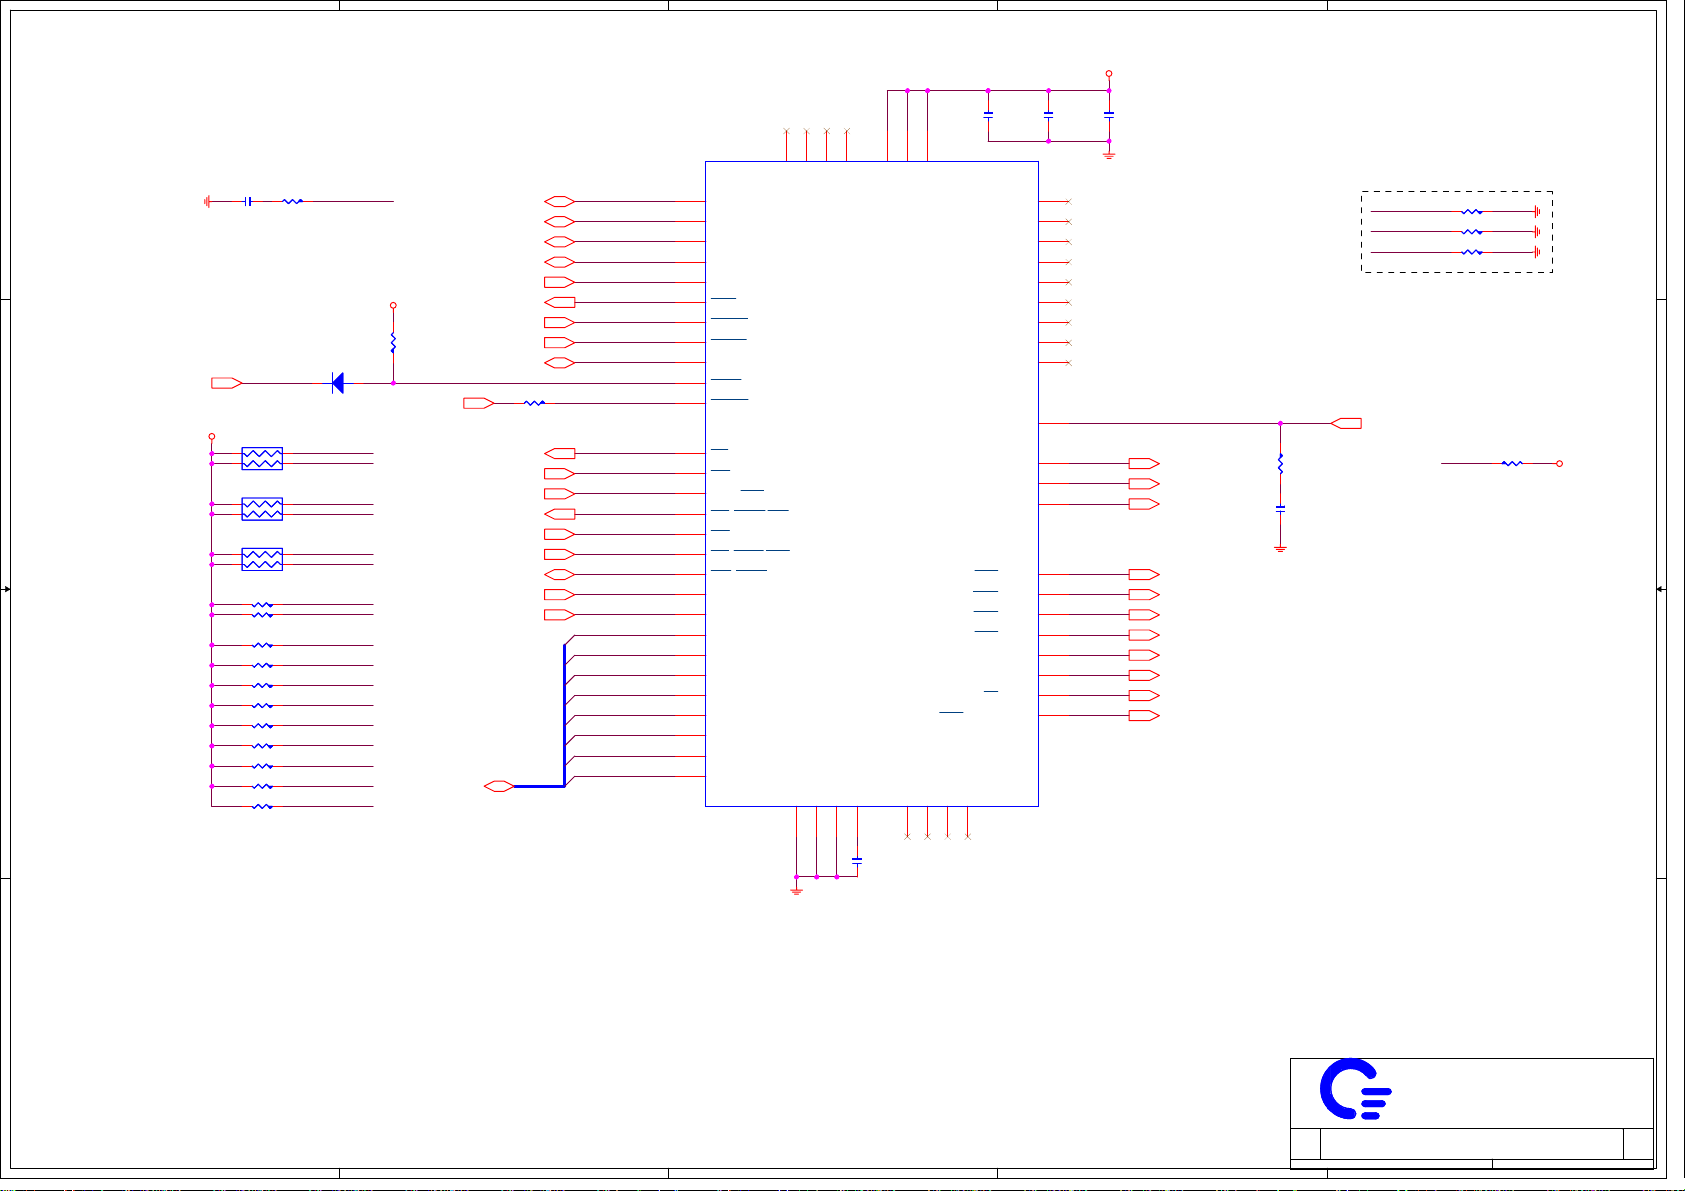Viewport: 1685px width, 1191px height.
Task: Select the top resistor inside dashed box
Action: point(1472,212)
